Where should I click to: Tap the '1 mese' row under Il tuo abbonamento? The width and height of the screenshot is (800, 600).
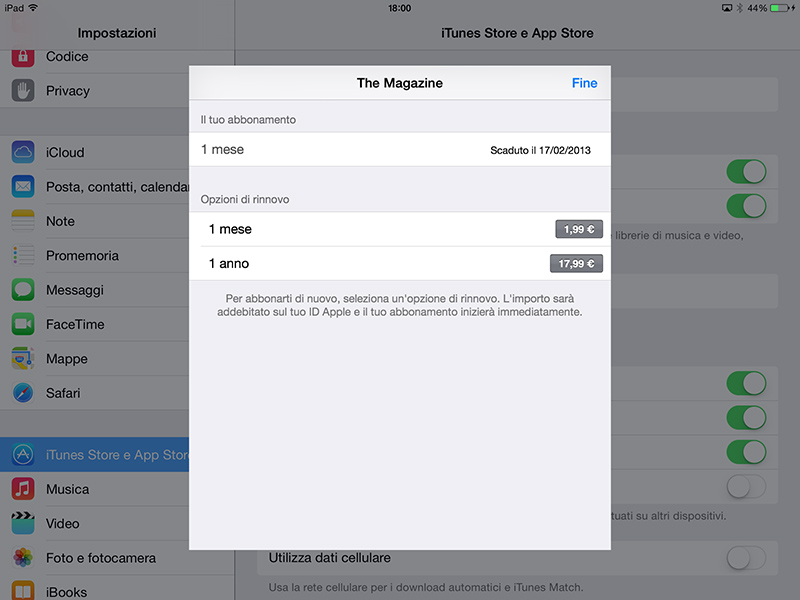pyautogui.click(x=399, y=149)
